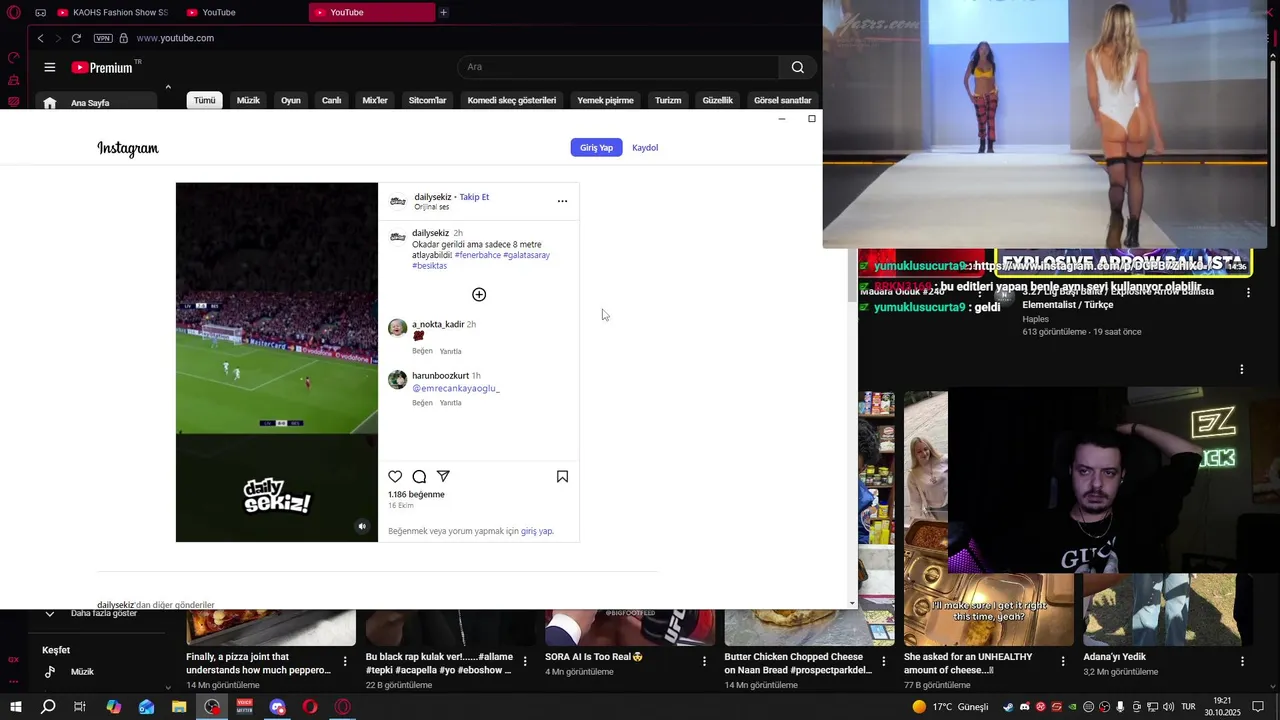
Task: Select the Sitcom'lar filter chip
Action: 427,100
